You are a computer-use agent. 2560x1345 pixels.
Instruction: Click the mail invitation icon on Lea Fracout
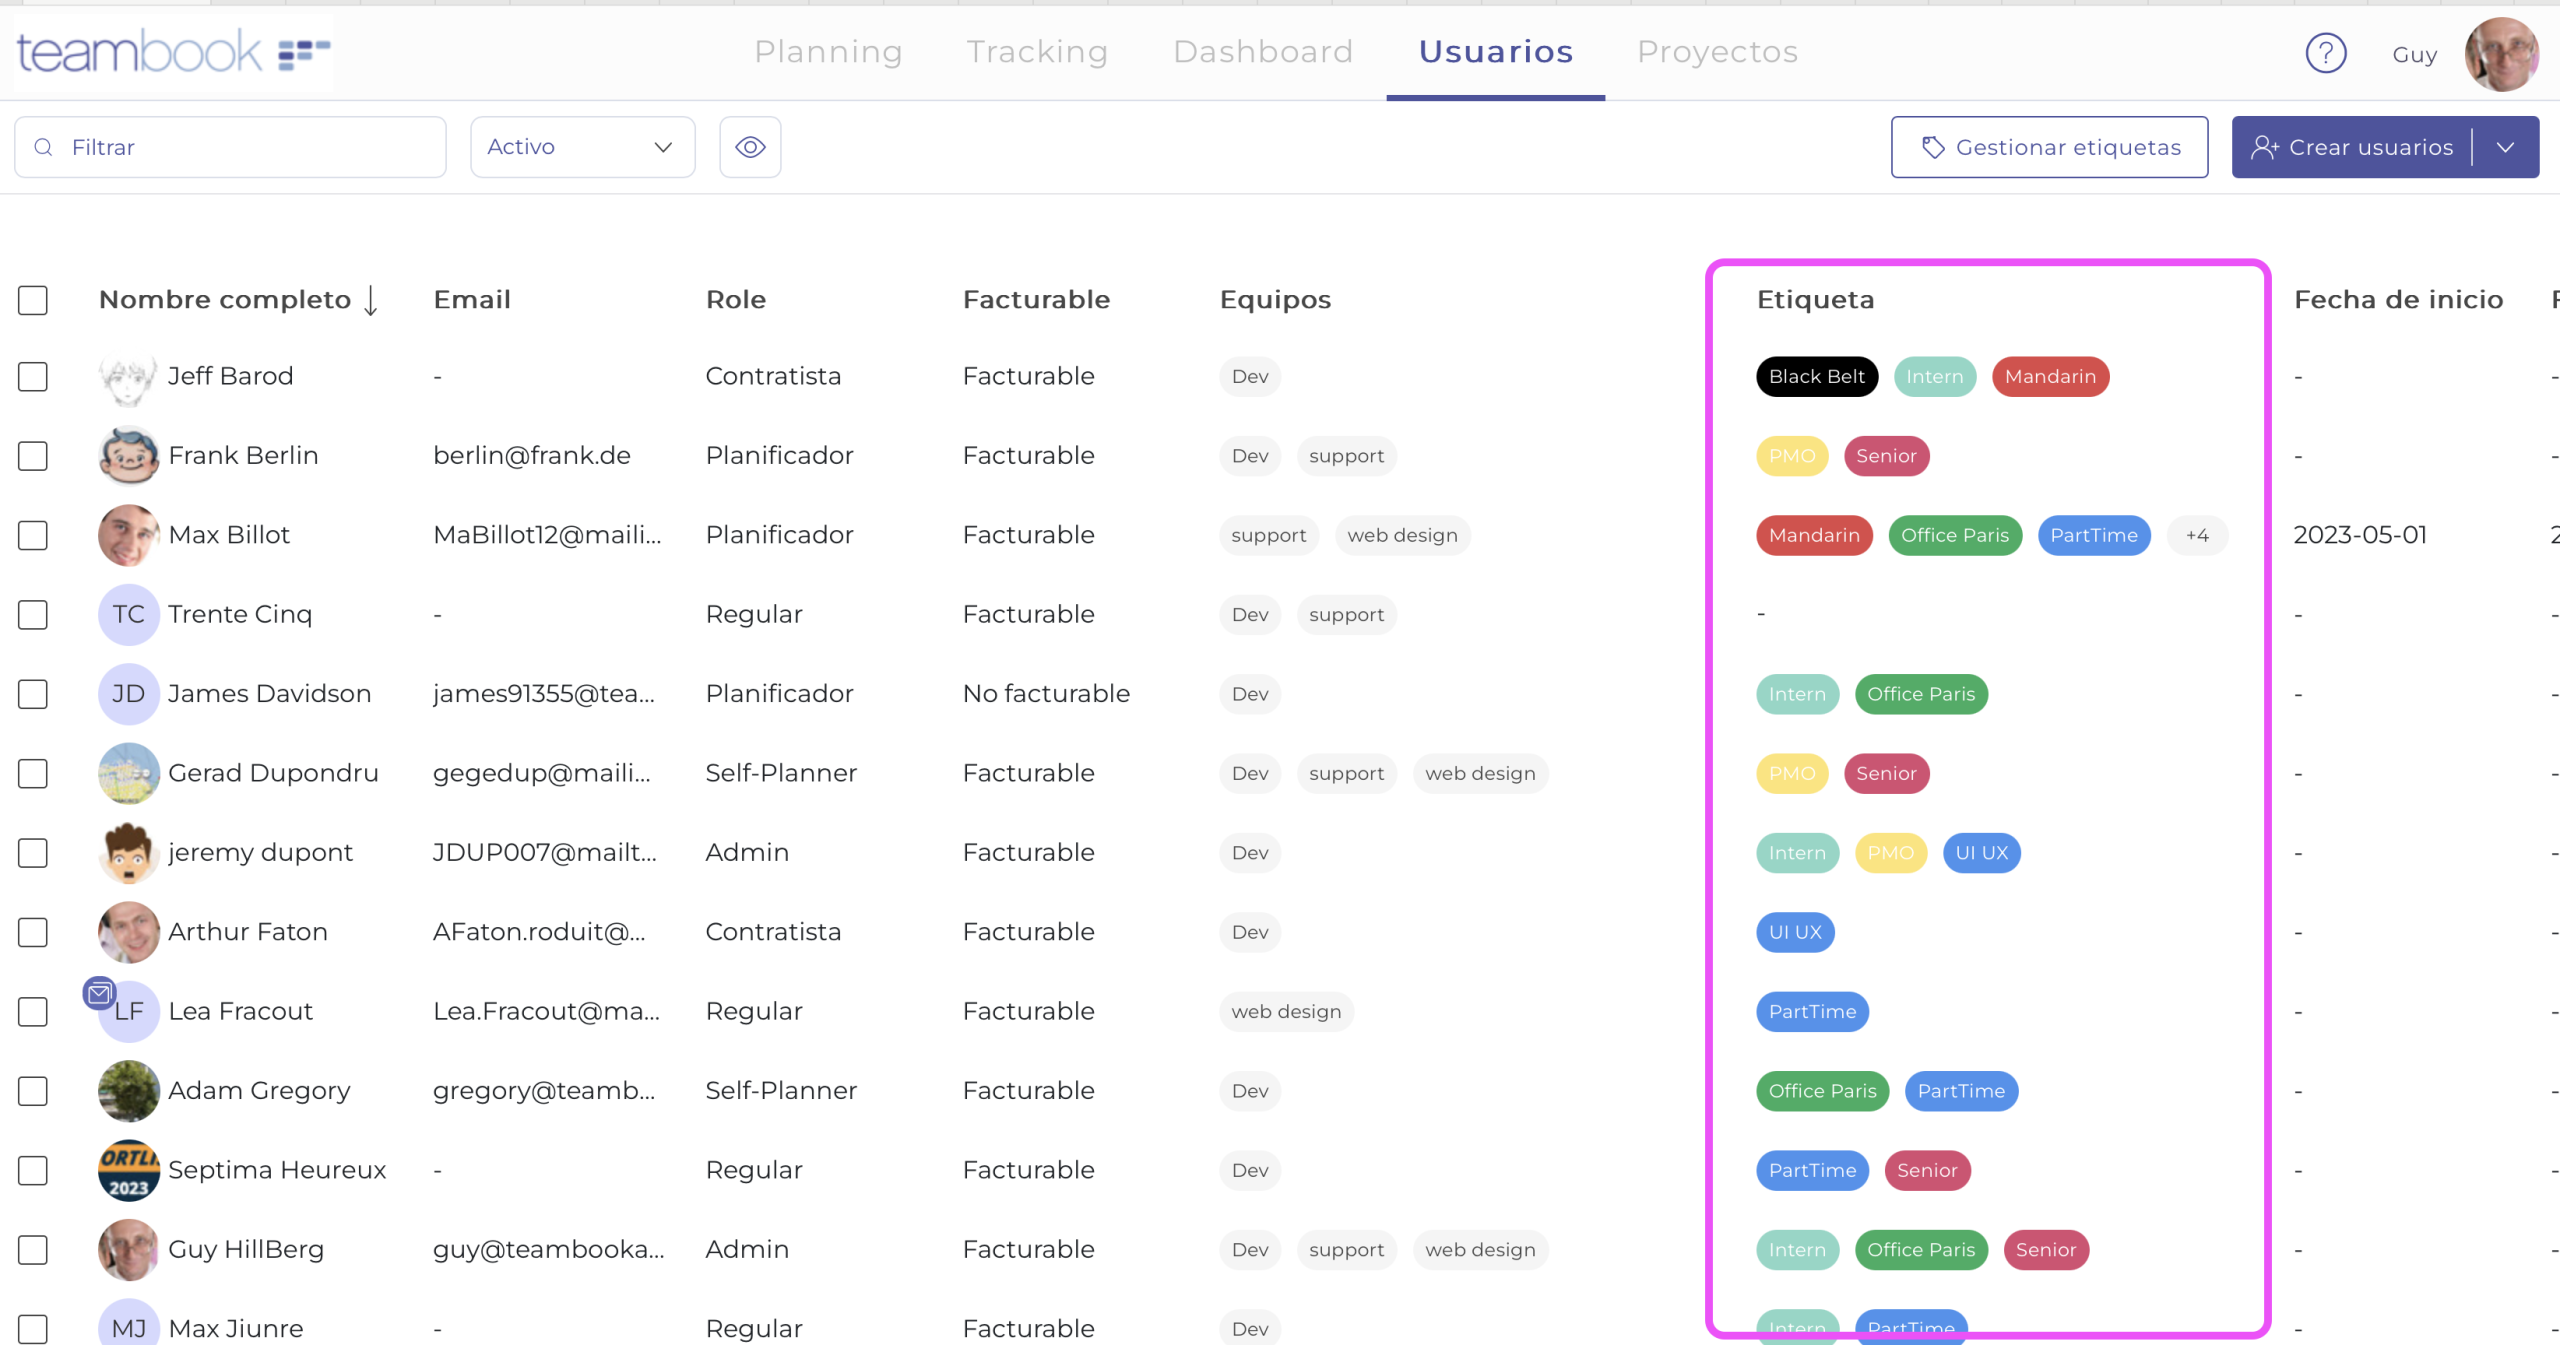pyautogui.click(x=99, y=993)
